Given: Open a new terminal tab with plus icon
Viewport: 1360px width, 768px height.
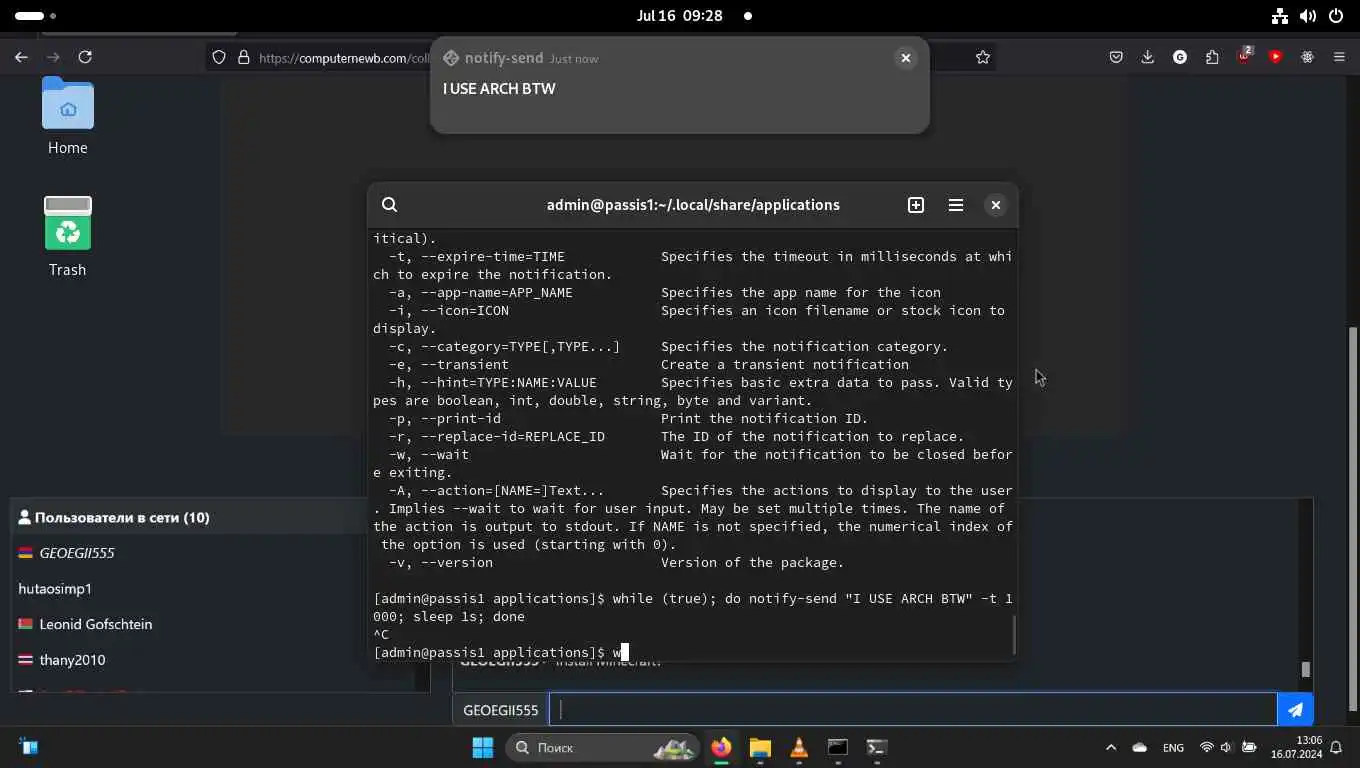Looking at the screenshot, I should pos(916,205).
